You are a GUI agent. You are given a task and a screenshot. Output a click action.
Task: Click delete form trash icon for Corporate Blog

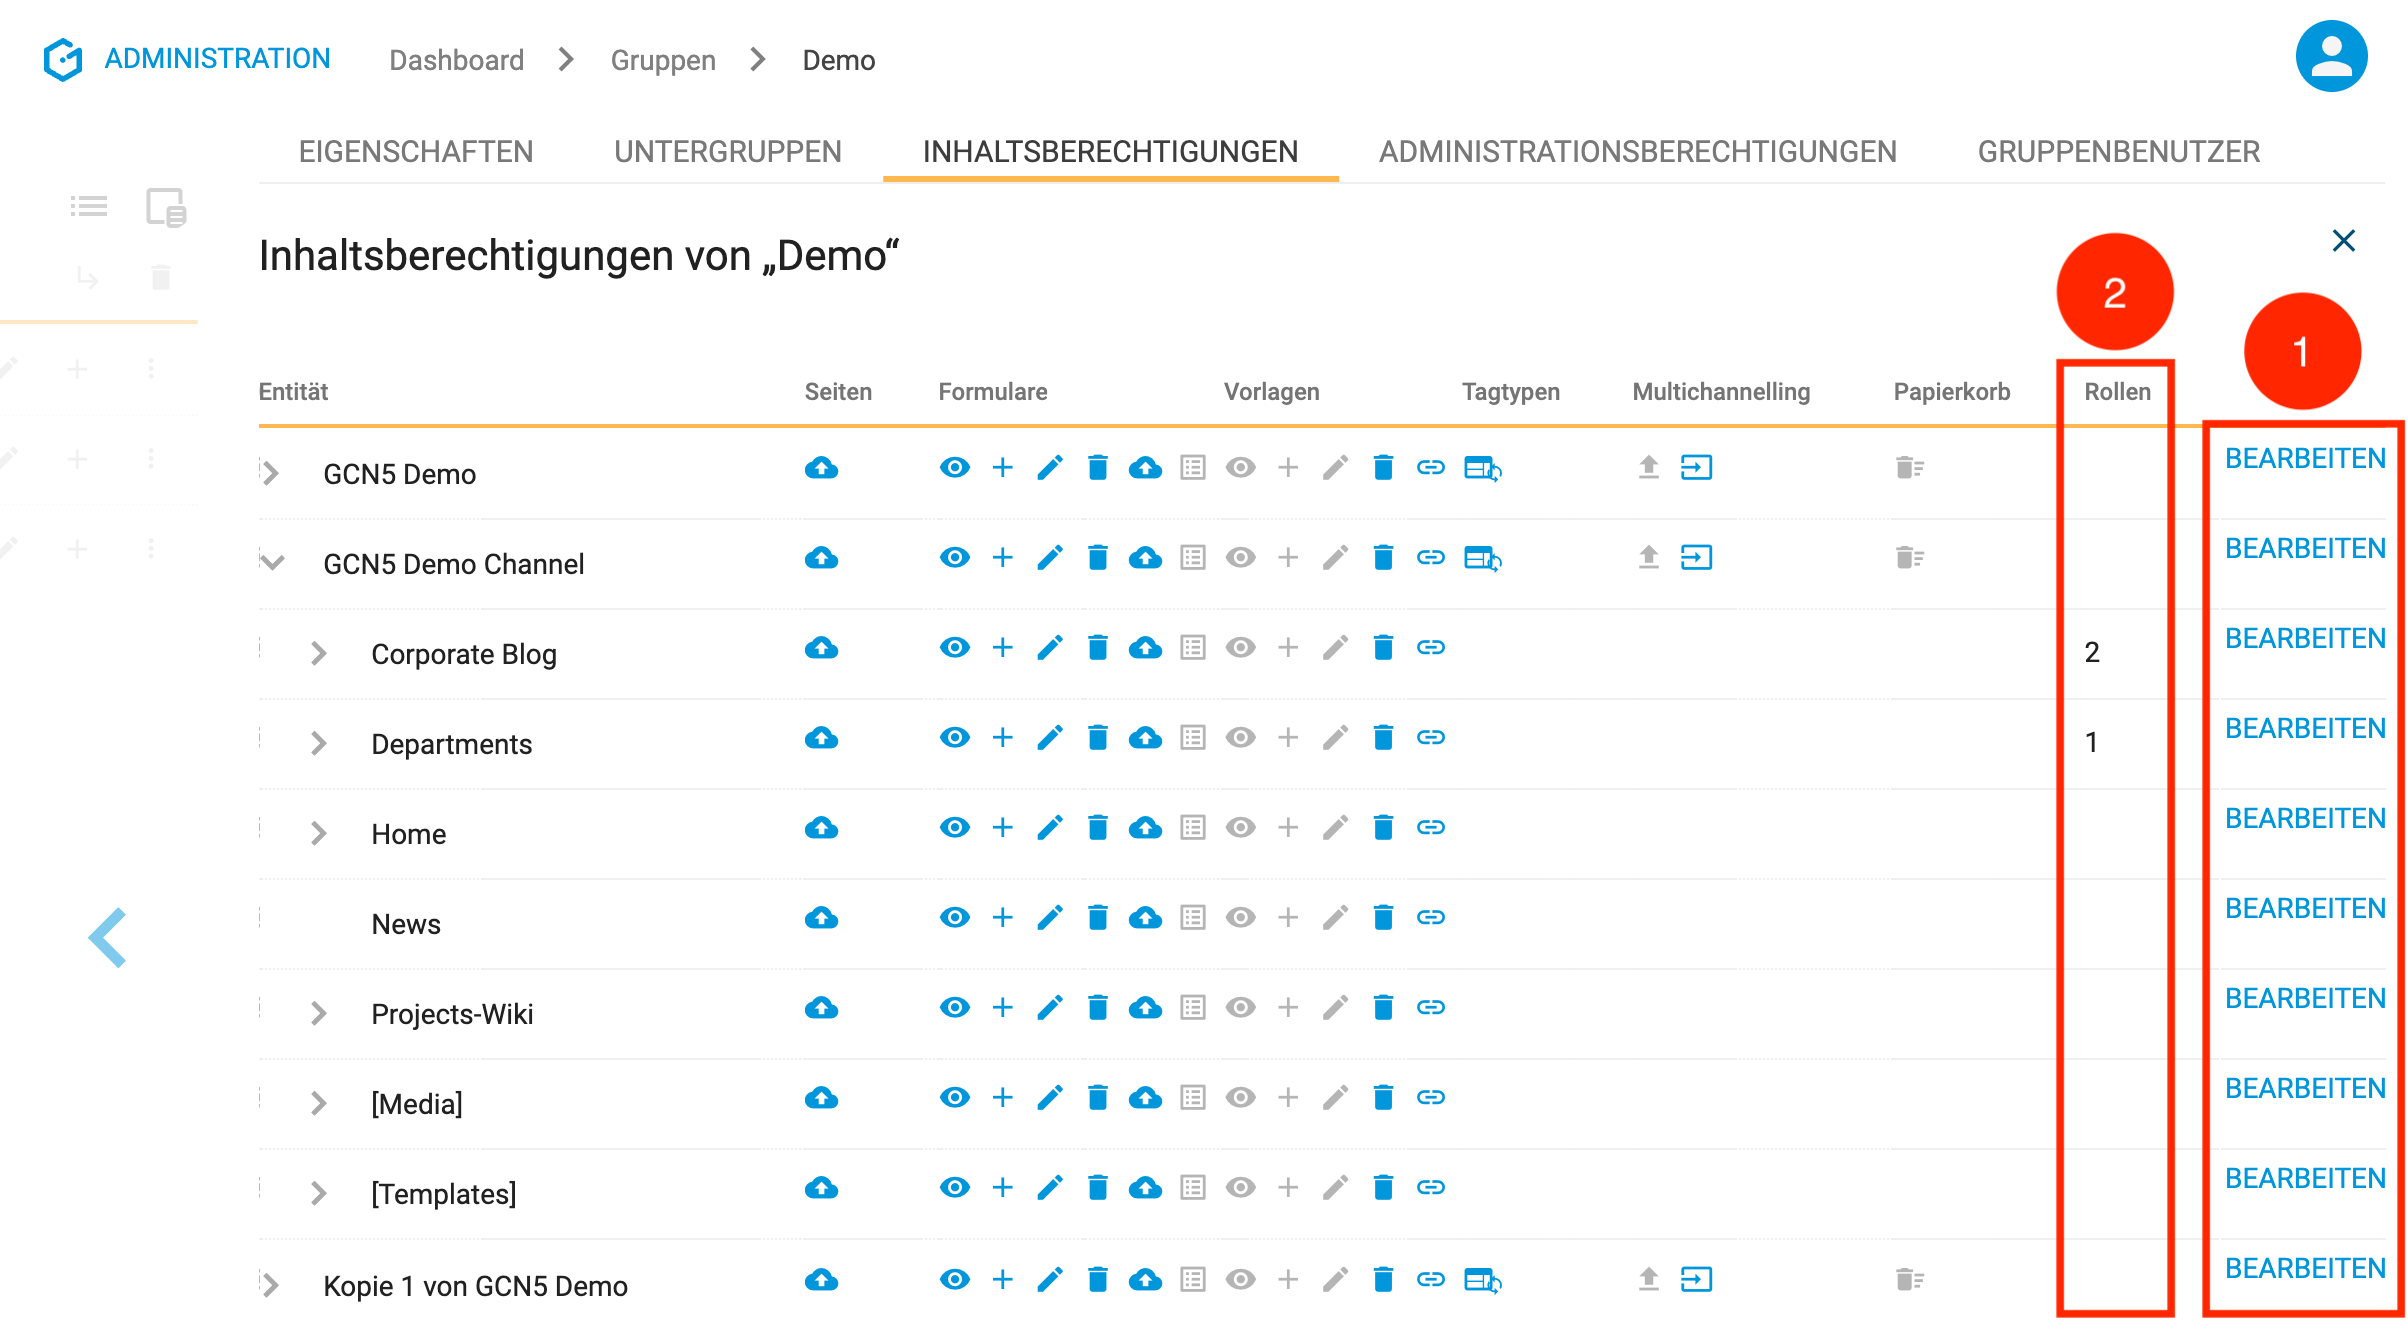[1097, 648]
